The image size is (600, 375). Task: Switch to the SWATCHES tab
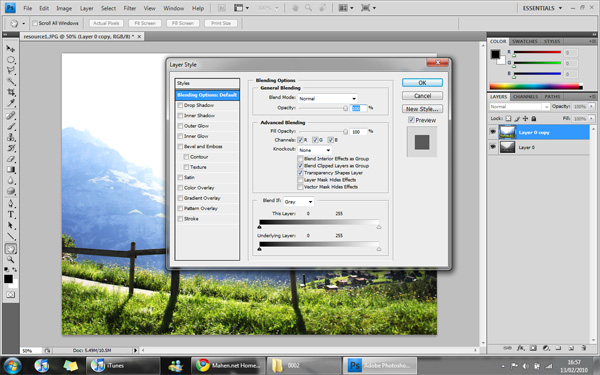click(525, 41)
